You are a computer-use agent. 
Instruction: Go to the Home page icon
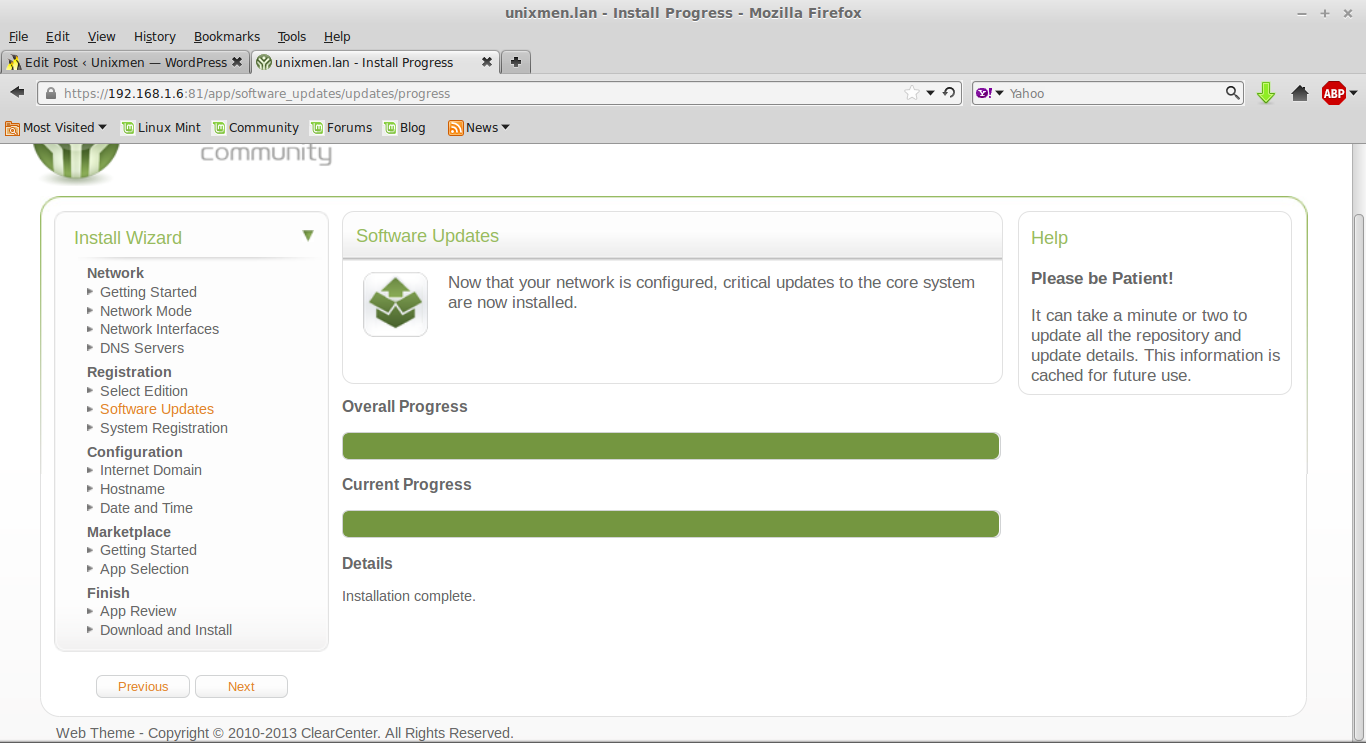(x=1300, y=93)
